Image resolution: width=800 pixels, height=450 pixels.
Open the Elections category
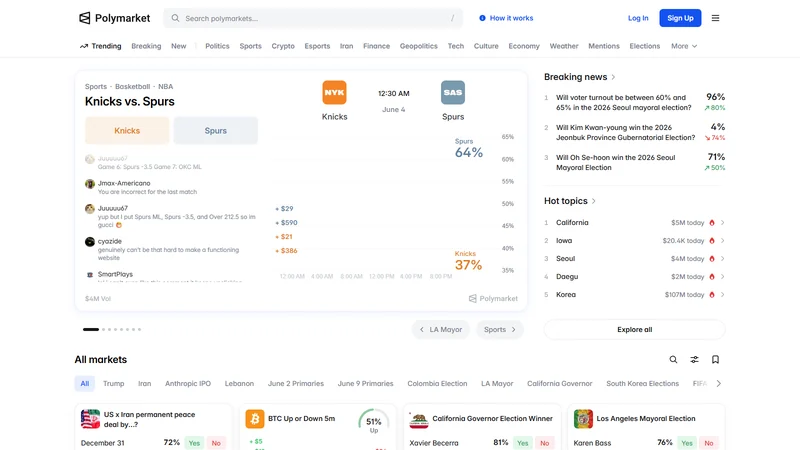pos(644,46)
